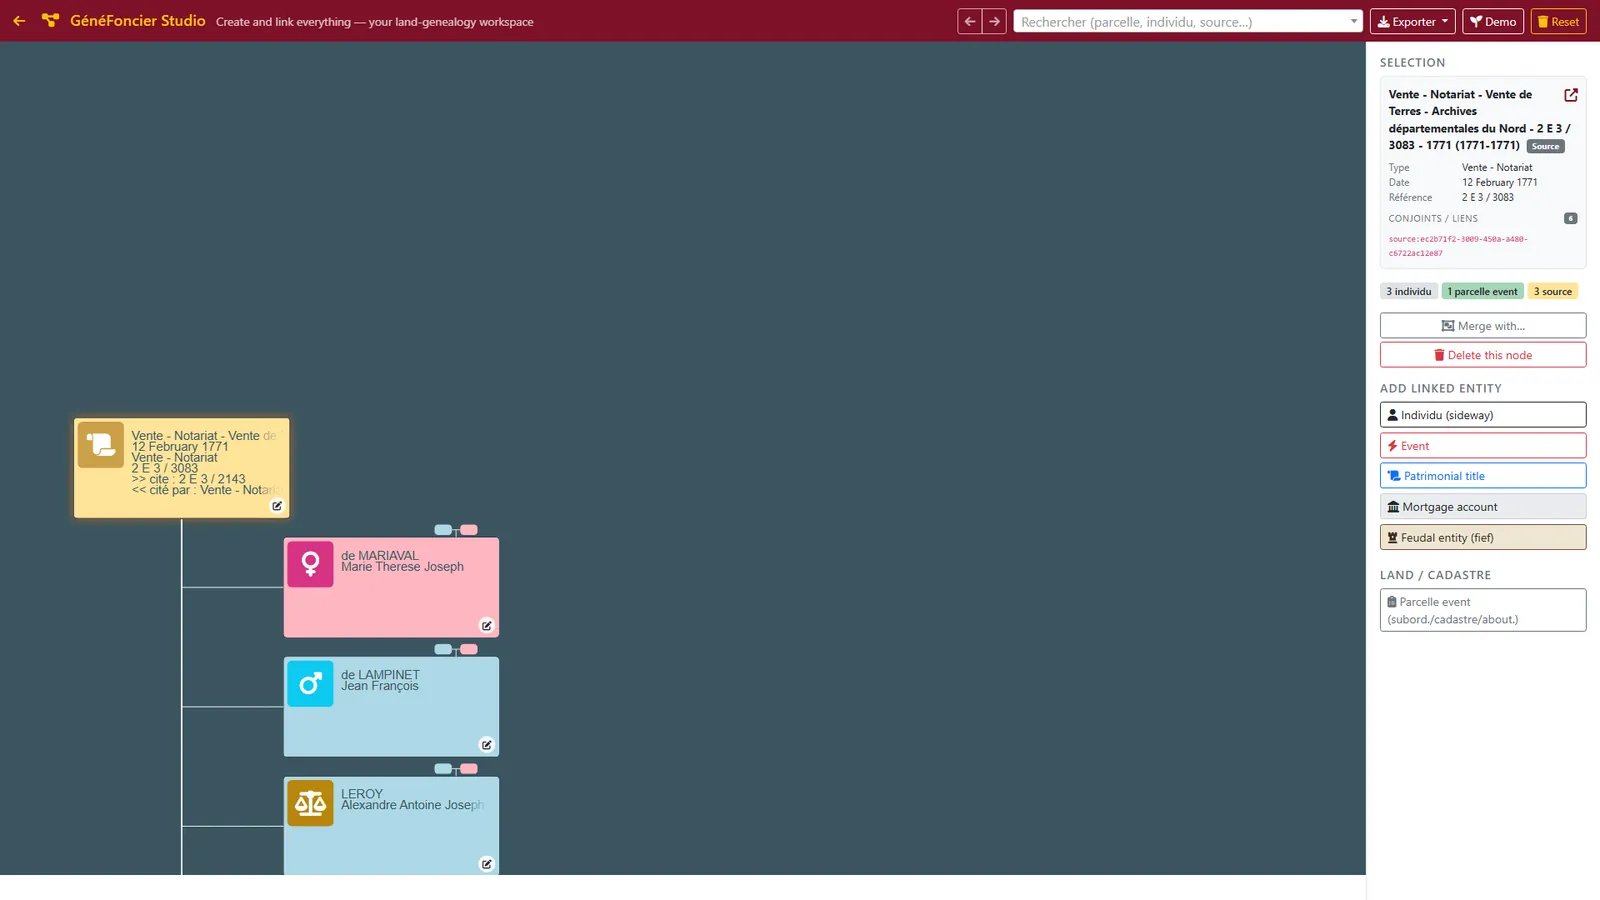Click the source UUID code text
Screen dimensions: 1600x900
click(1458, 246)
